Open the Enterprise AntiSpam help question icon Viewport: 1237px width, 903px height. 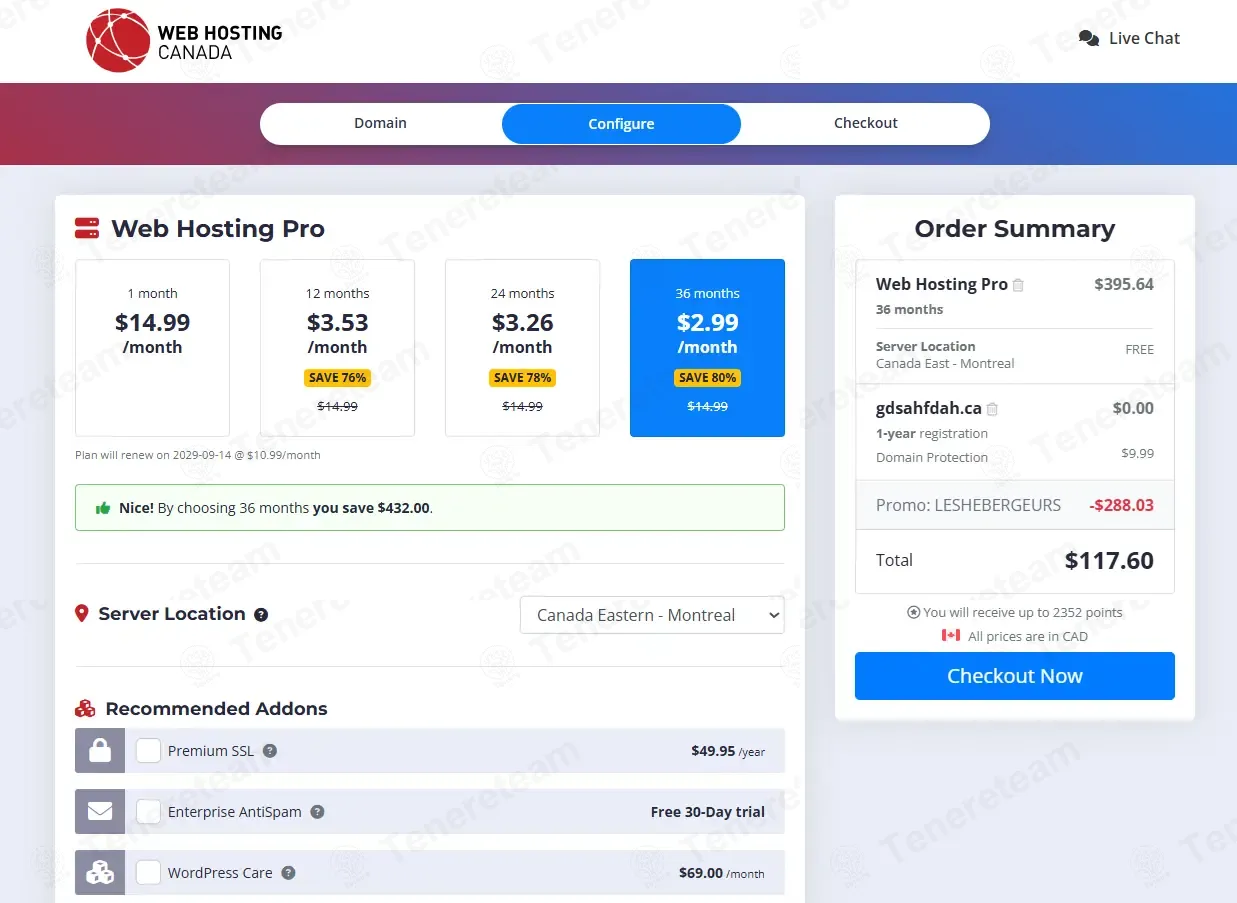(317, 812)
